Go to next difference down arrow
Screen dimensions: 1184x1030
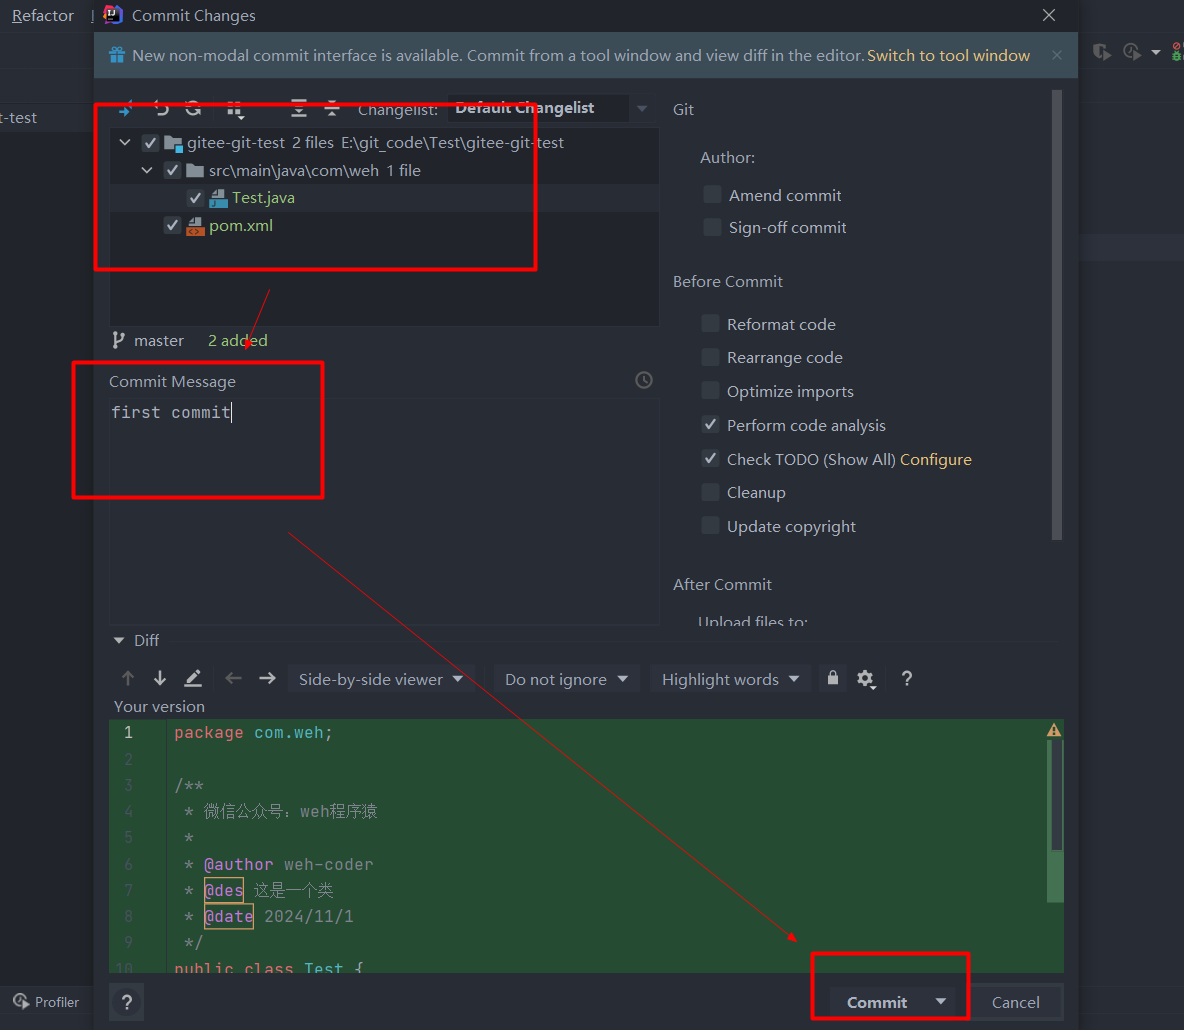(160, 678)
